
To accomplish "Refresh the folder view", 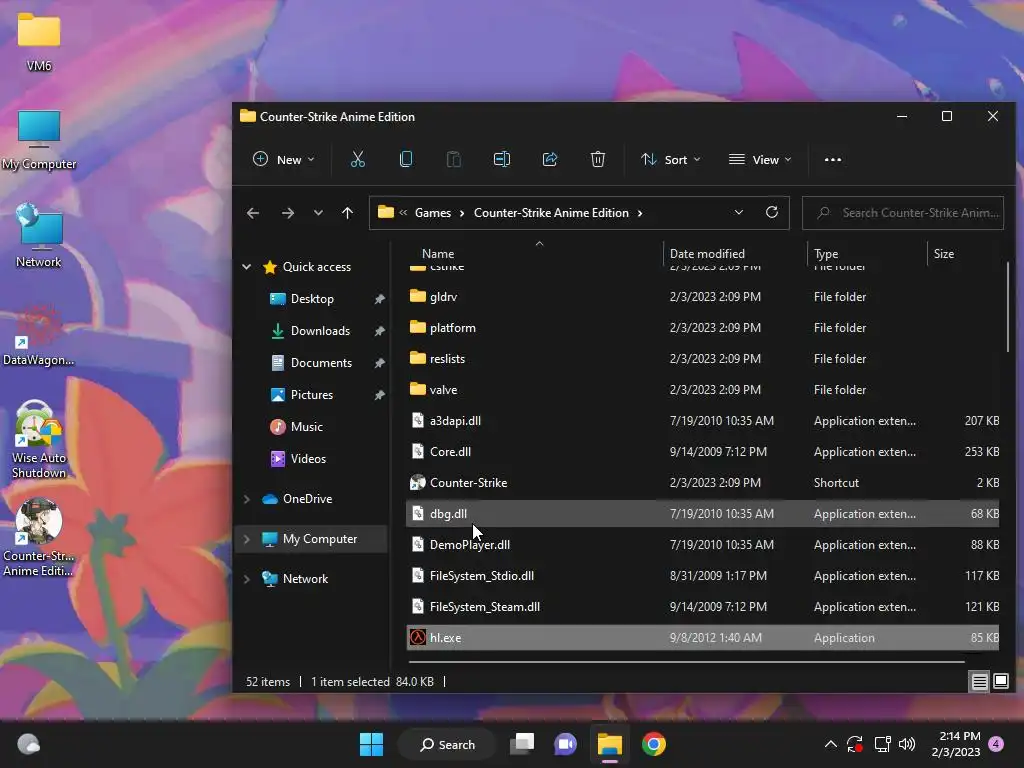I will click(x=772, y=212).
